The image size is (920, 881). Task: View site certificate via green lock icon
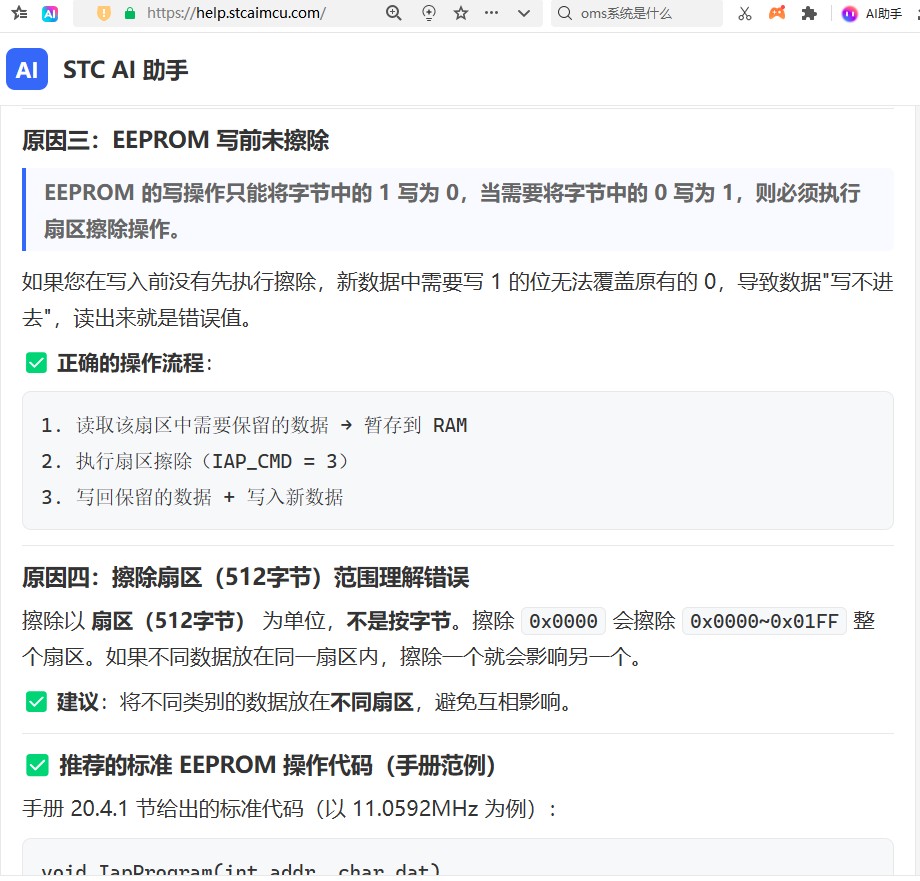pos(130,13)
